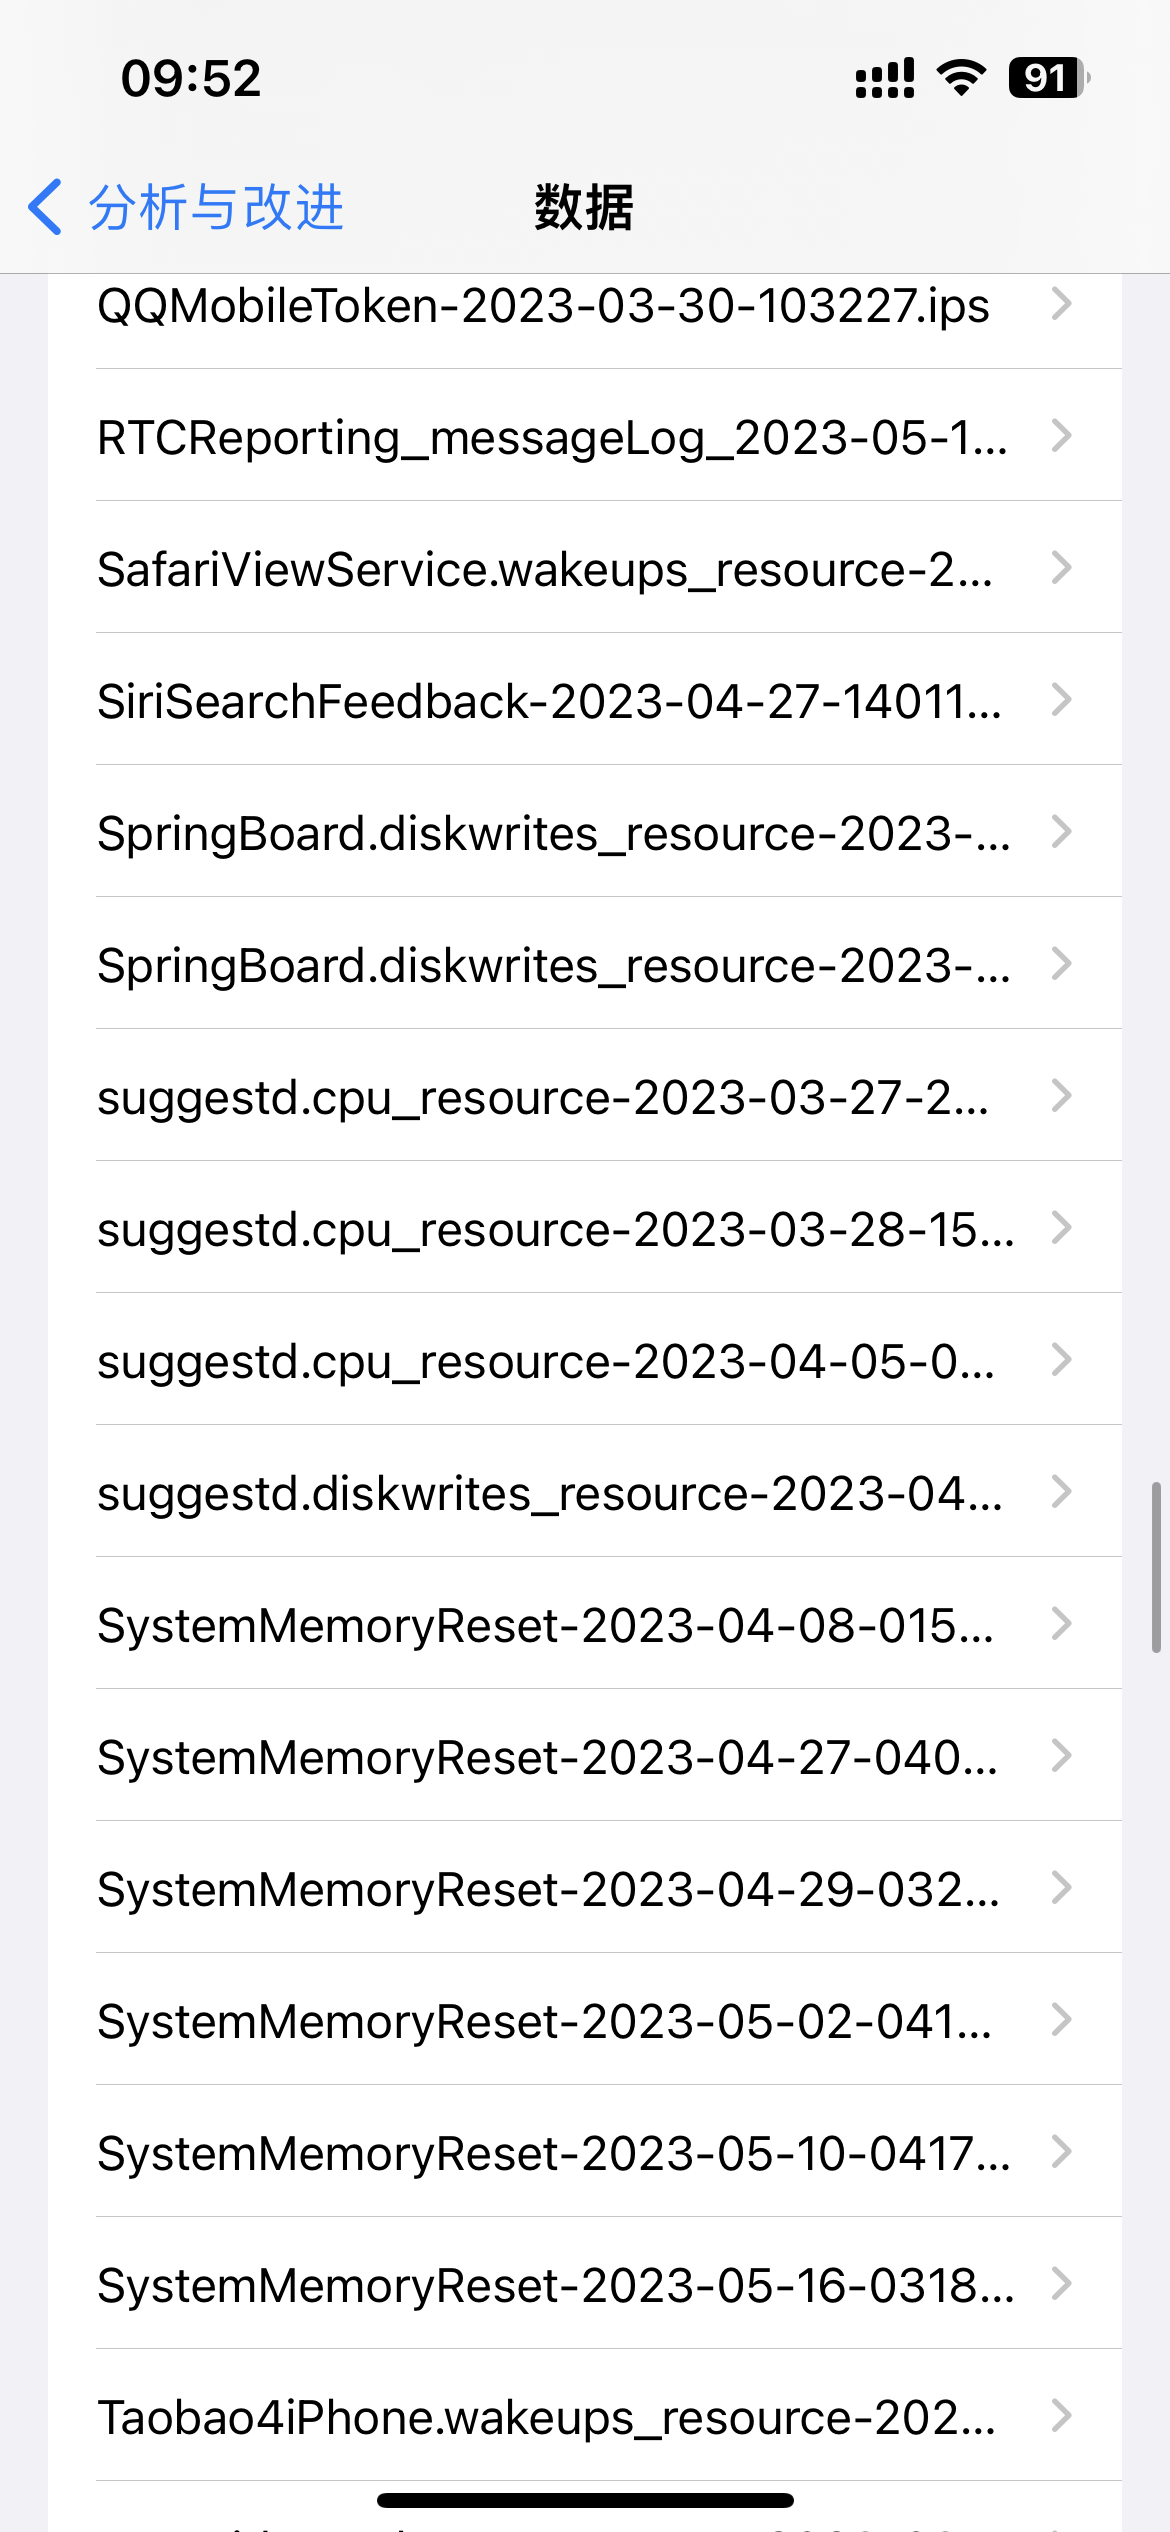The width and height of the screenshot is (1170, 2532).
Task: Tap chevron on Taobao4iPhone.wakeups_resource row
Action: pyautogui.click(x=1062, y=2416)
